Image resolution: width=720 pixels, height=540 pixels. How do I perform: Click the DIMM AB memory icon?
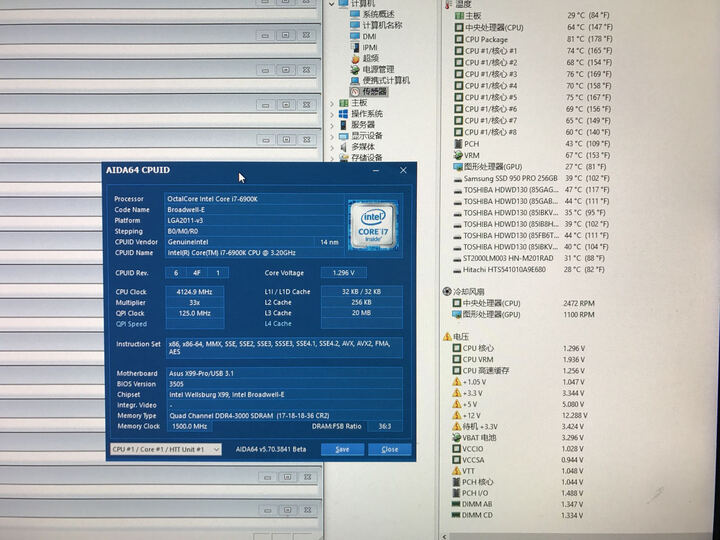(456, 504)
